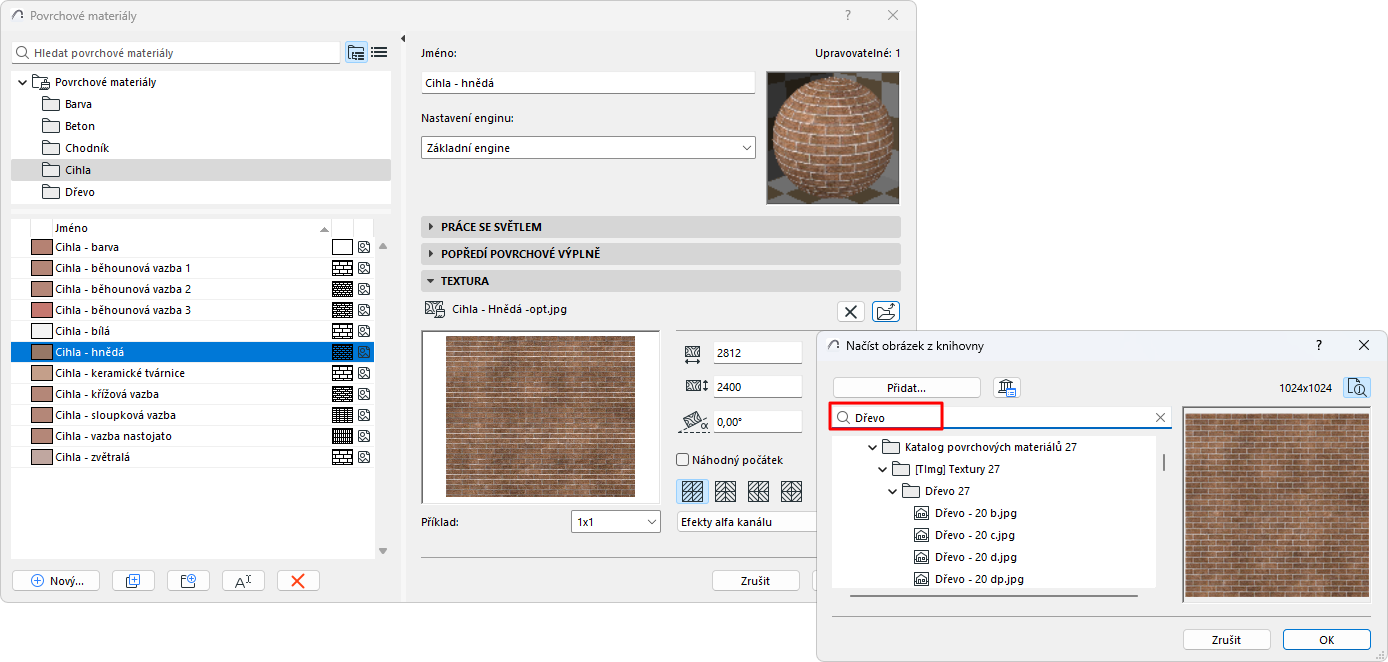
Task: Click Zrušit in Povrchové materiály dialog
Action: (755, 580)
